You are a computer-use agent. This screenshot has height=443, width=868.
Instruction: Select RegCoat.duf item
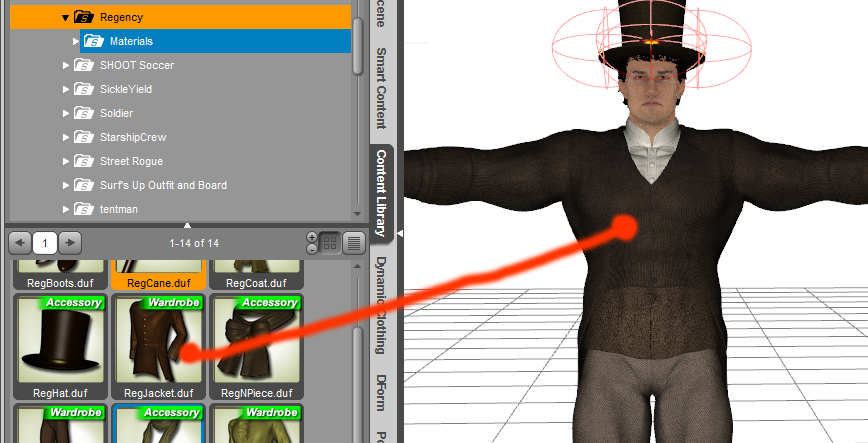(256, 275)
